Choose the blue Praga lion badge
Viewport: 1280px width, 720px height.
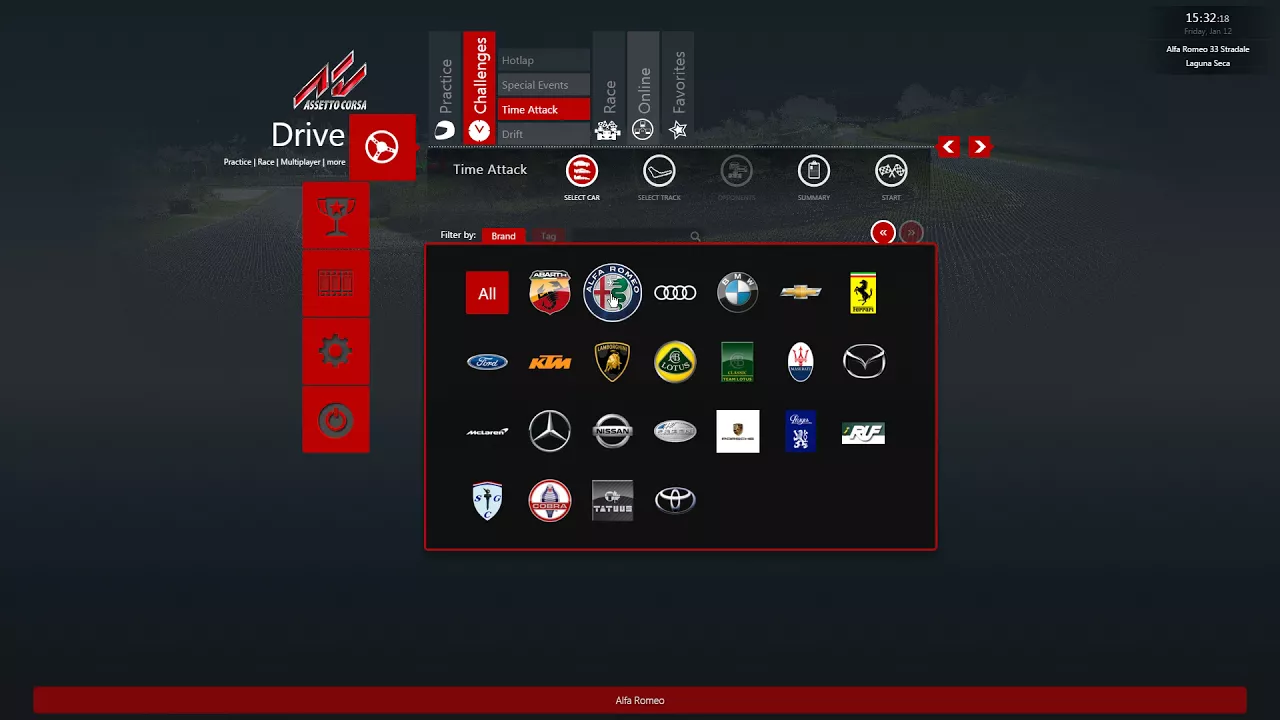tap(800, 431)
